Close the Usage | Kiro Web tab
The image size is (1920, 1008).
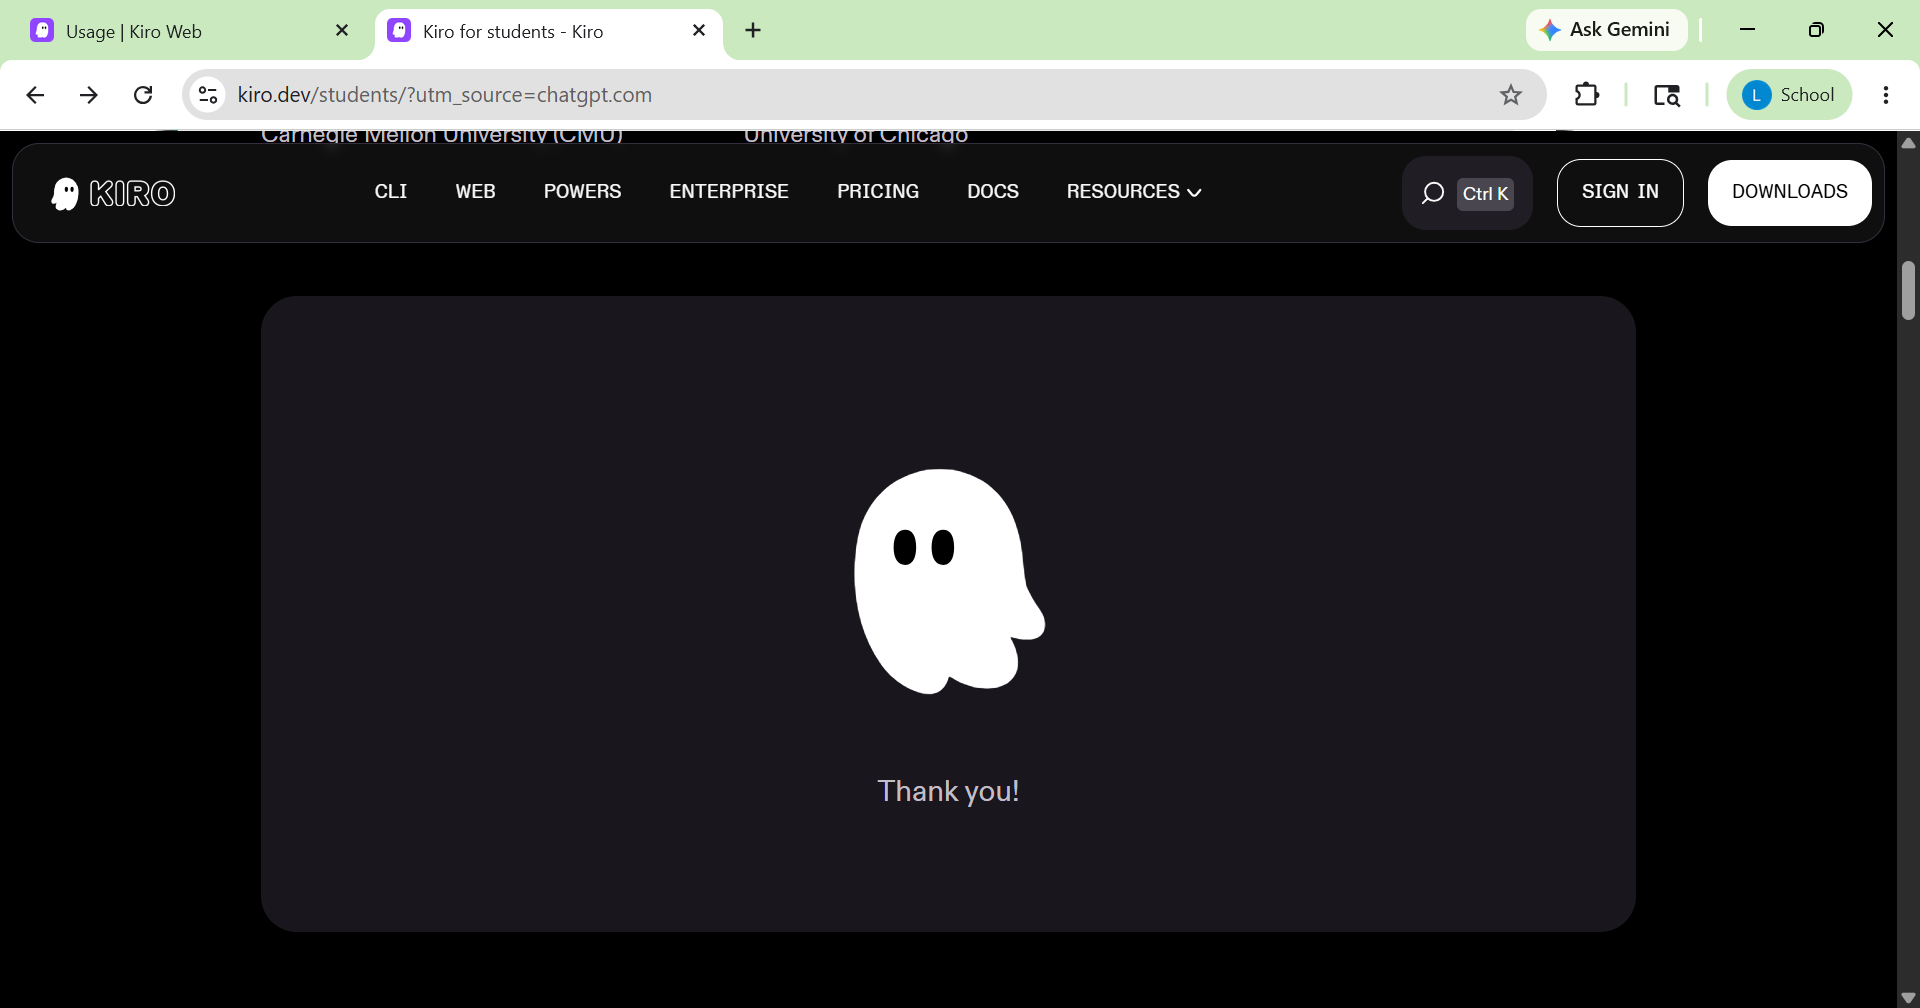pos(342,31)
